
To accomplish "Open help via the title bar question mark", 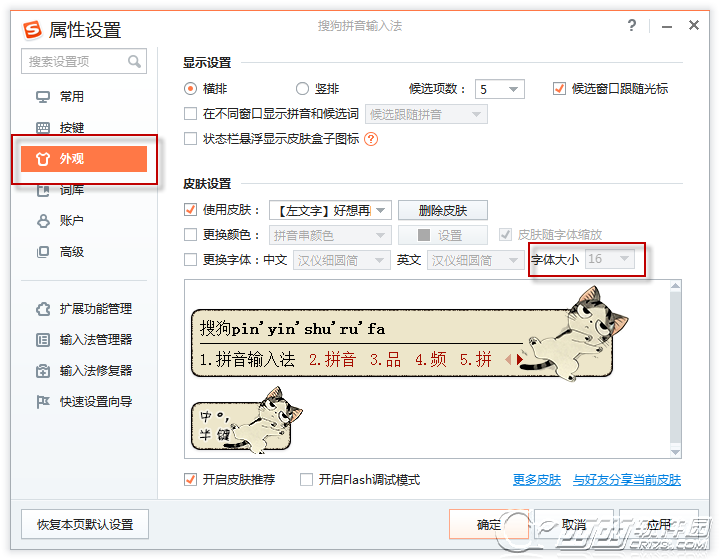I will click(632, 25).
